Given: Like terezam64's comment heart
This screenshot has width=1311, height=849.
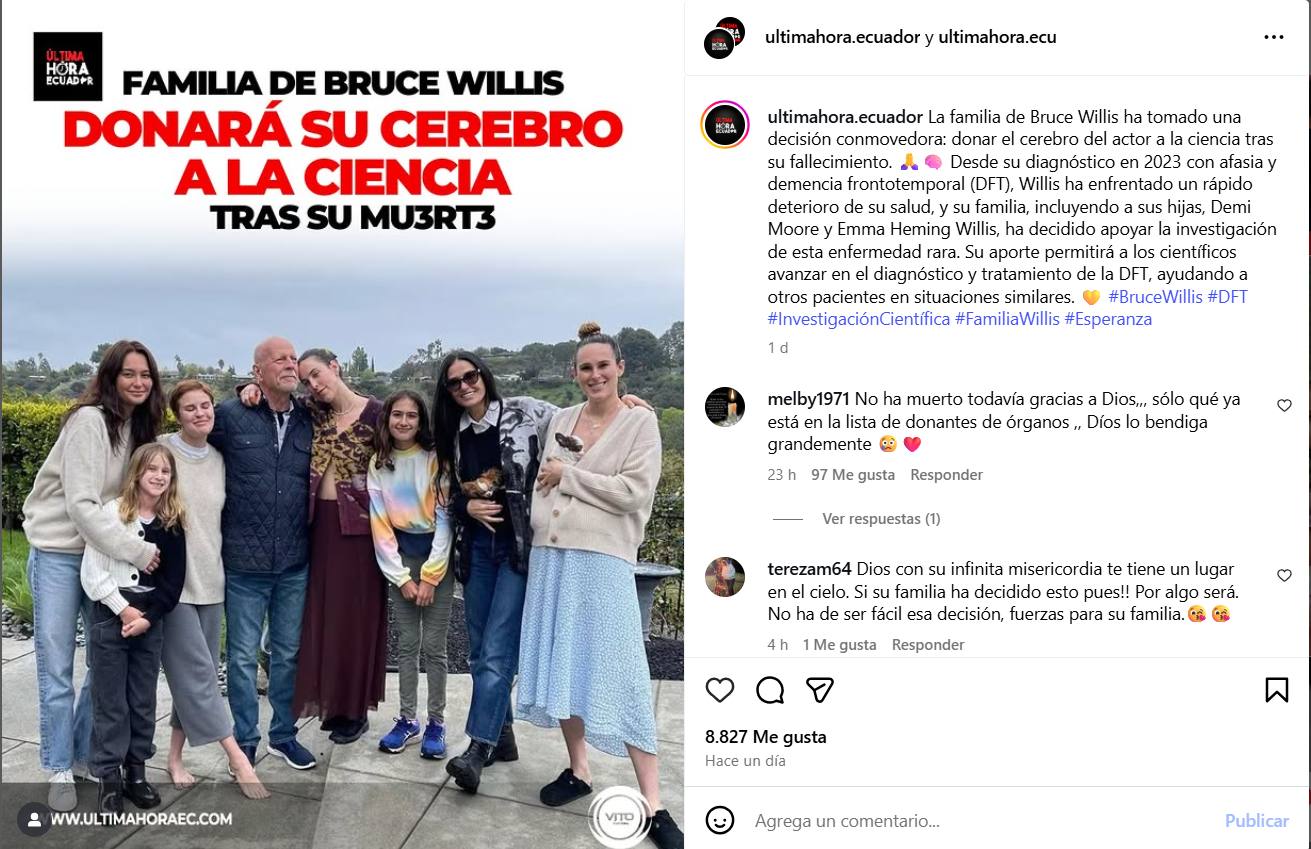Looking at the screenshot, I should pos(1284,576).
